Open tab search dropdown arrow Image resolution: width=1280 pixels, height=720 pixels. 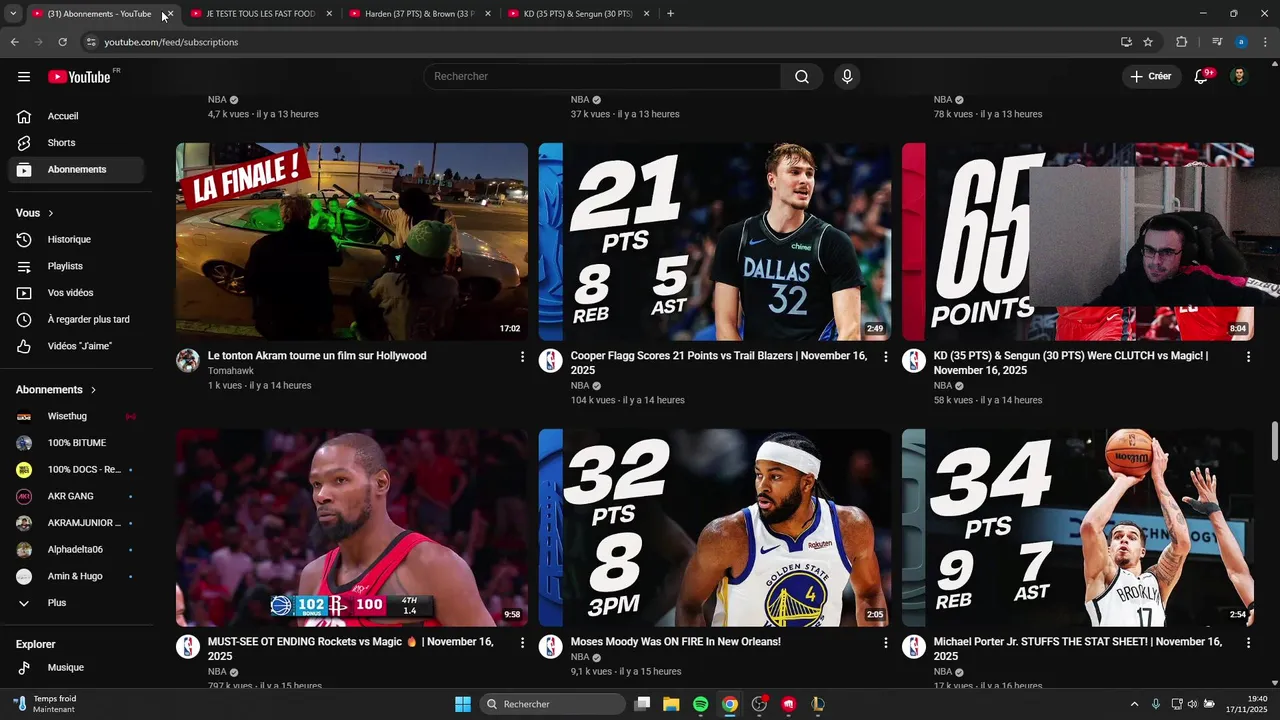[13, 14]
